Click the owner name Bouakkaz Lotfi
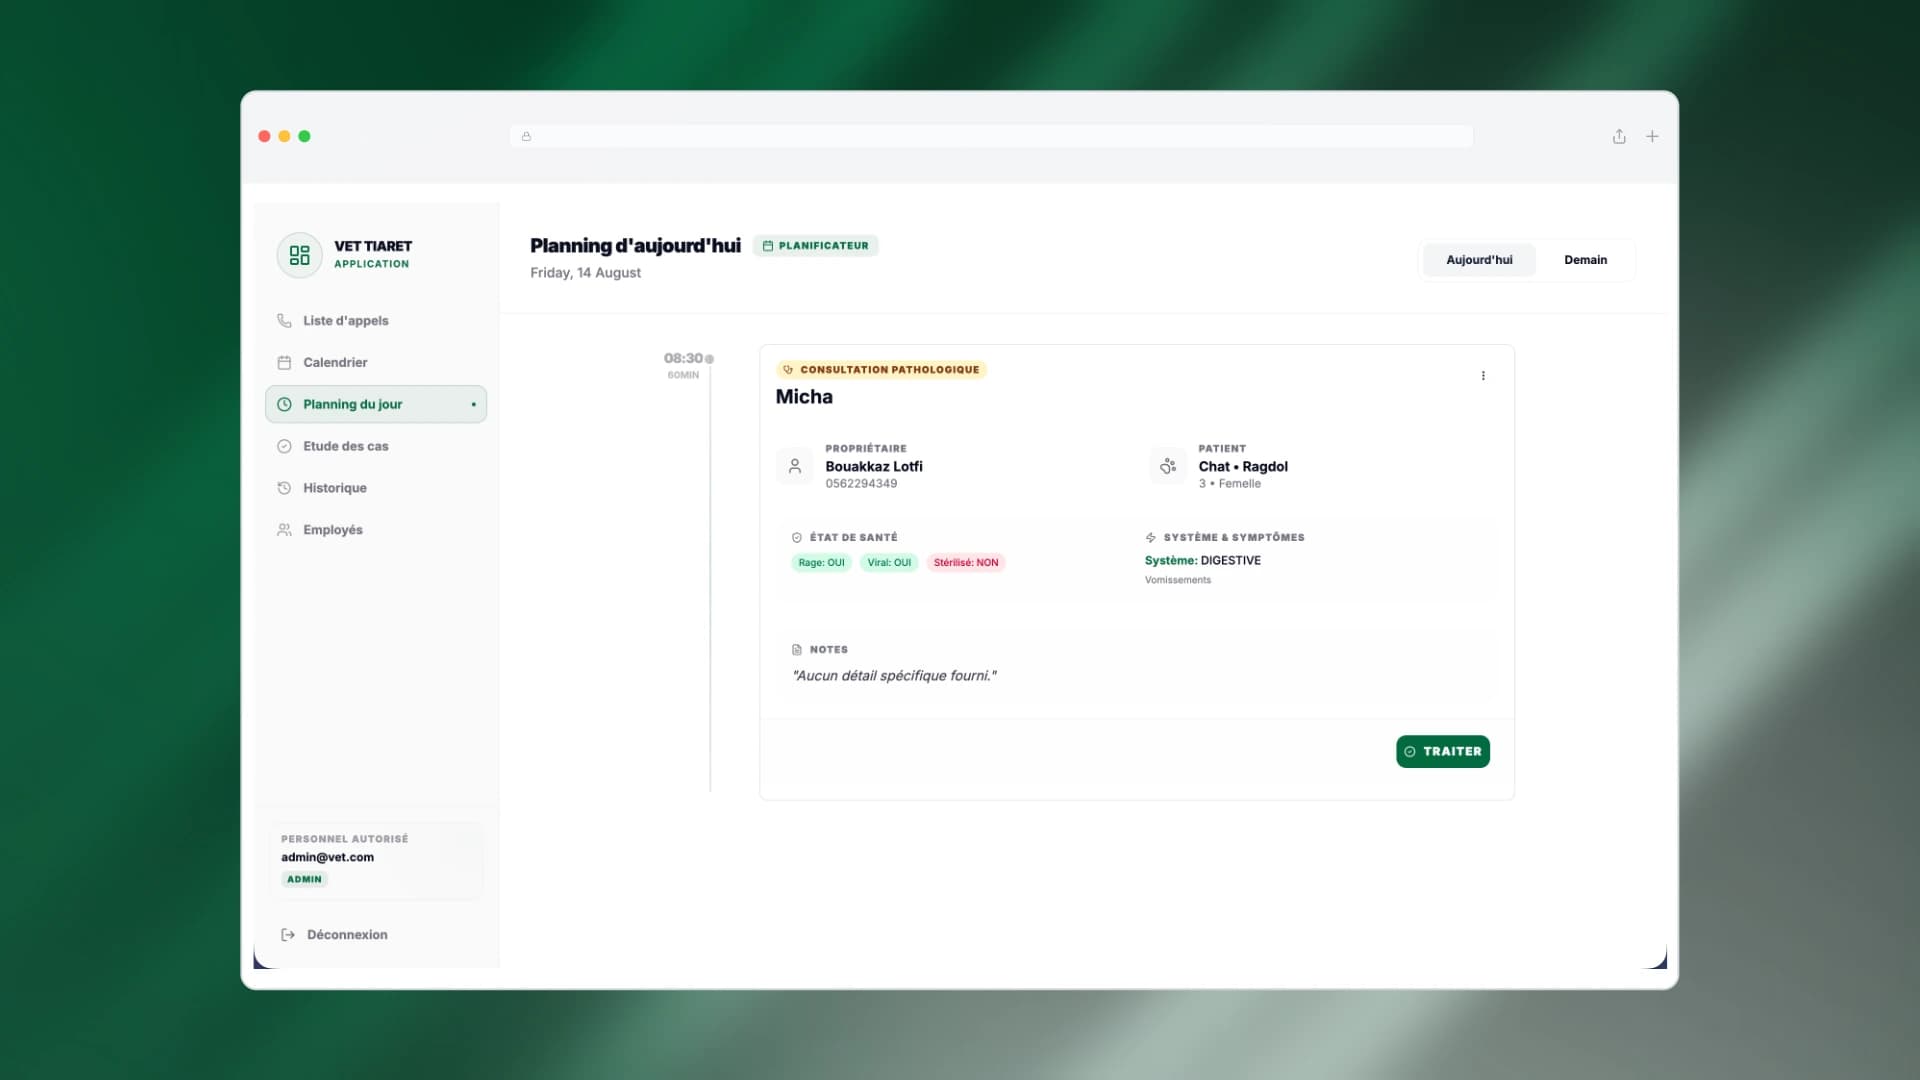1920x1080 pixels. click(x=874, y=467)
